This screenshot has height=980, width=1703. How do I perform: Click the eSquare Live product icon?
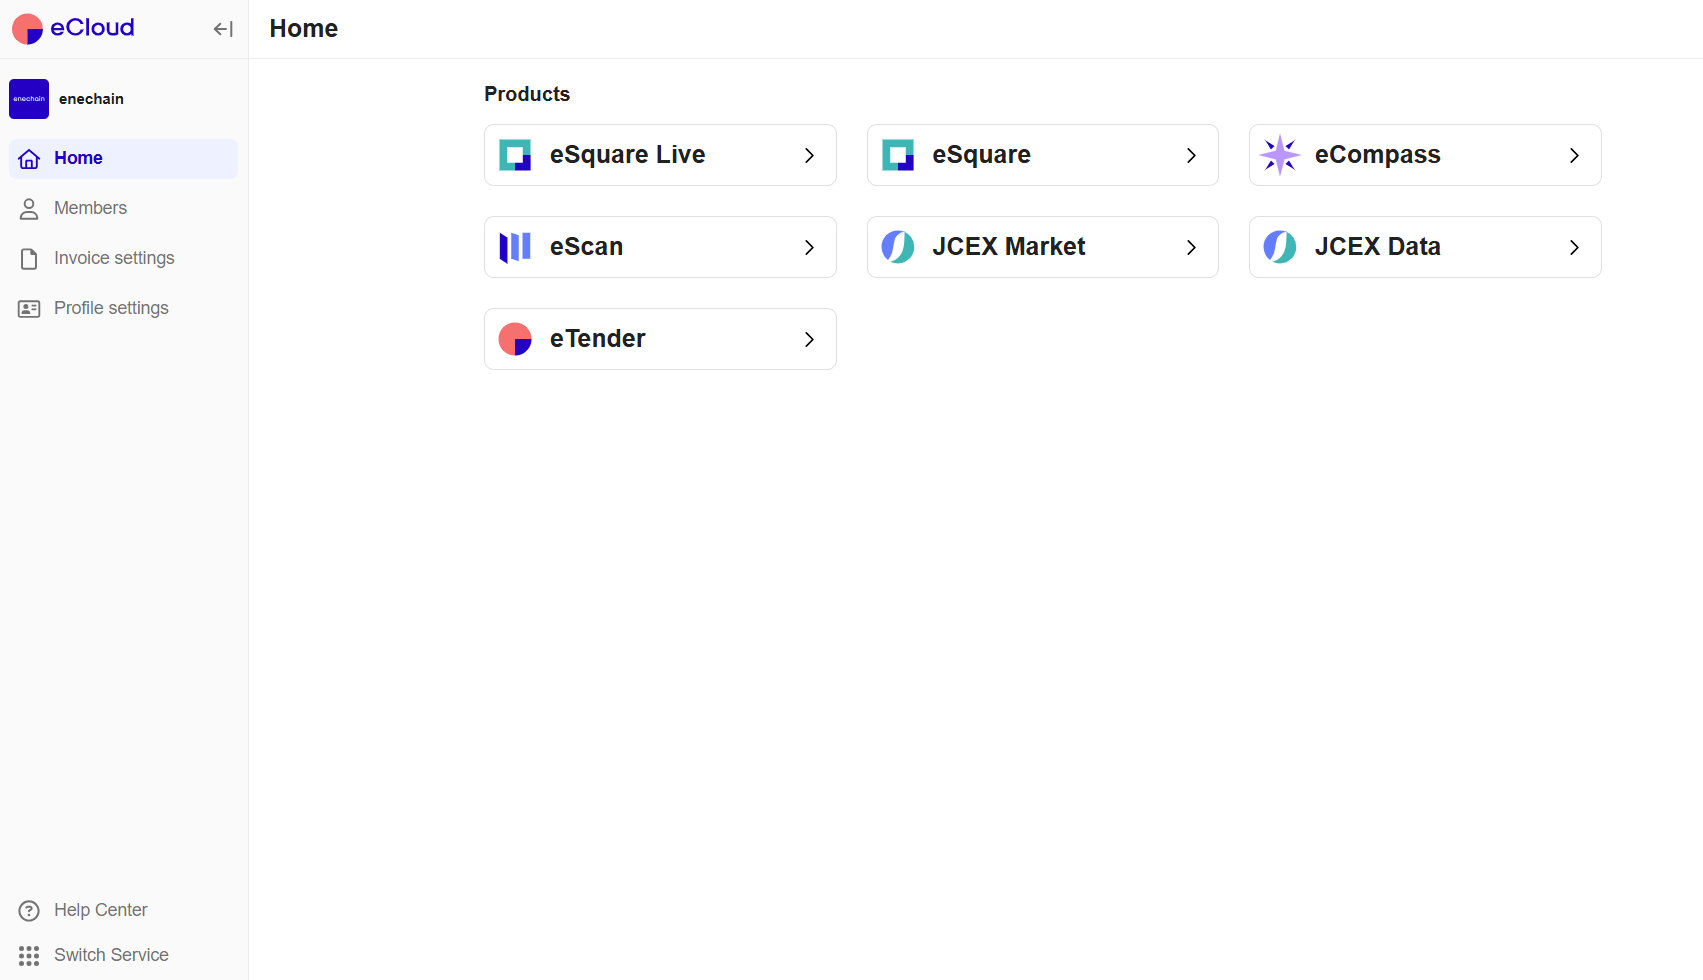point(514,155)
